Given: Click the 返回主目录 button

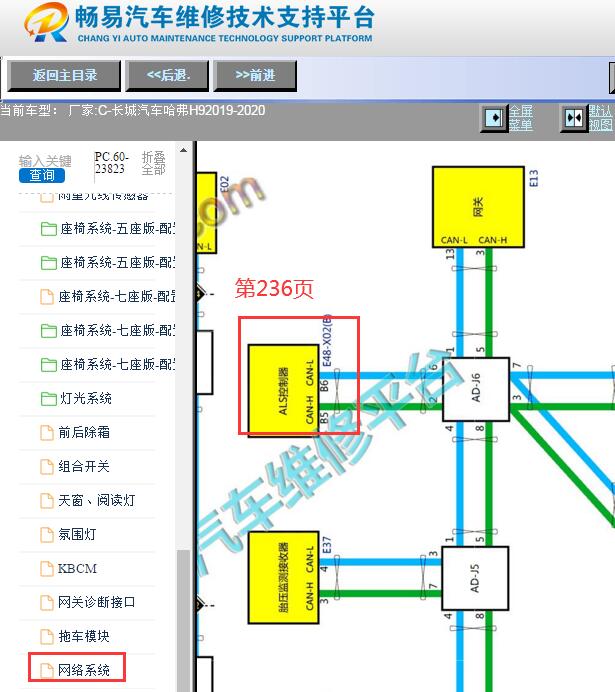Looking at the screenshot, I should 64,75.
